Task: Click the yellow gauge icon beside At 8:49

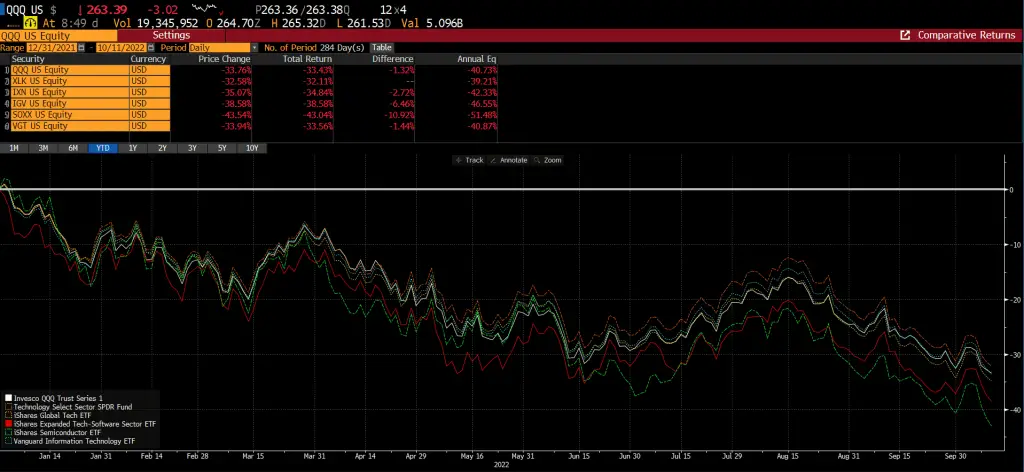Action: coord(29,23)
